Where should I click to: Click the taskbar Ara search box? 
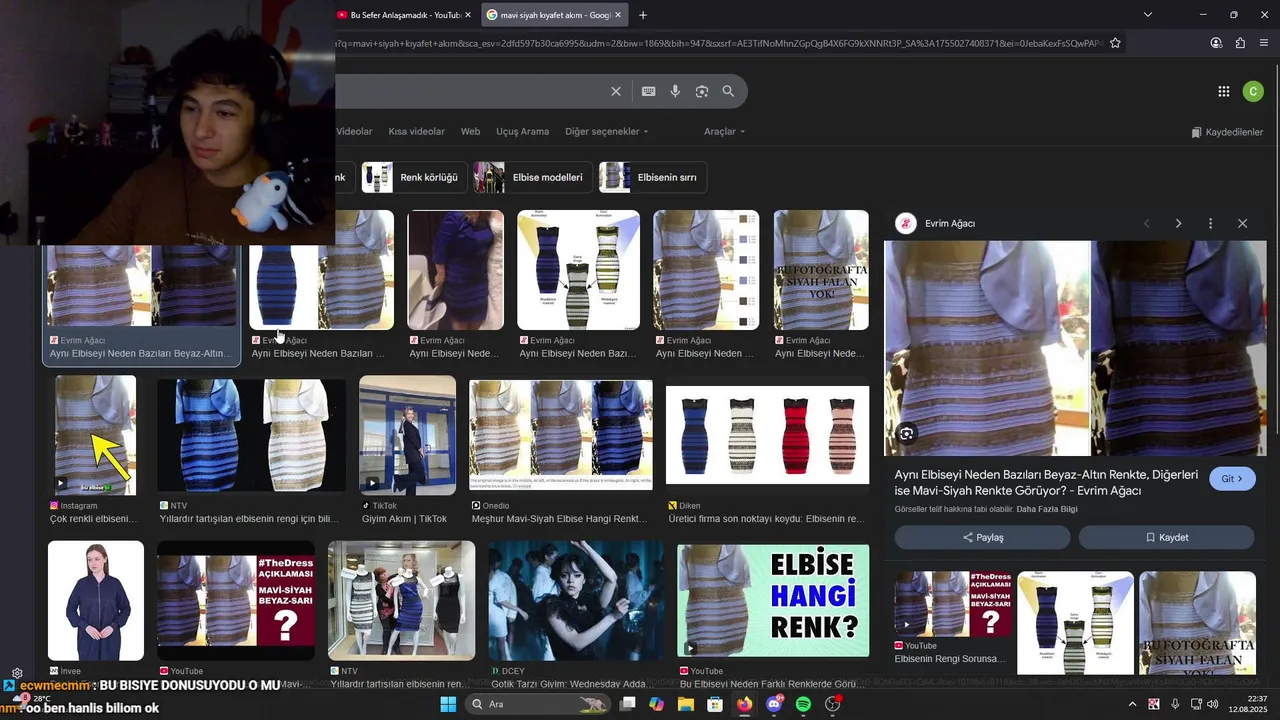pos(538,704)
